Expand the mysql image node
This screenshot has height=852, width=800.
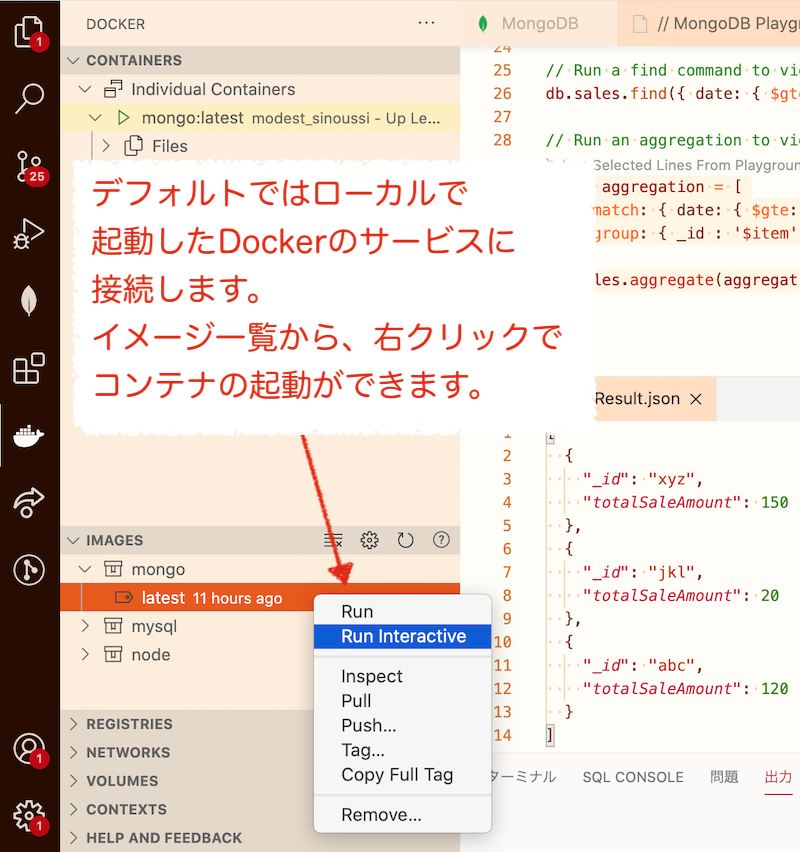pyautogui.click(x=85, y=626)
